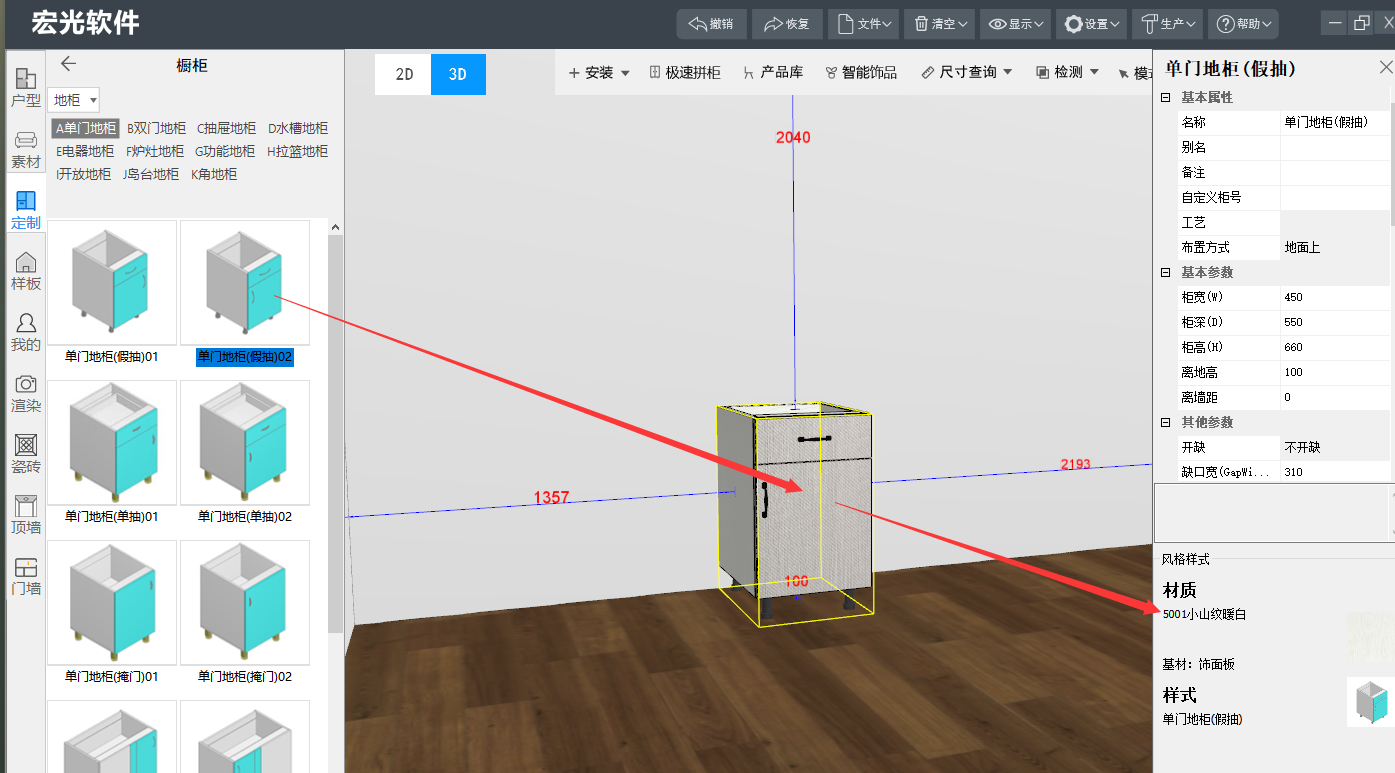Click the 智能饰品 tool
The image size is (1395, 773).
[861, 72]
